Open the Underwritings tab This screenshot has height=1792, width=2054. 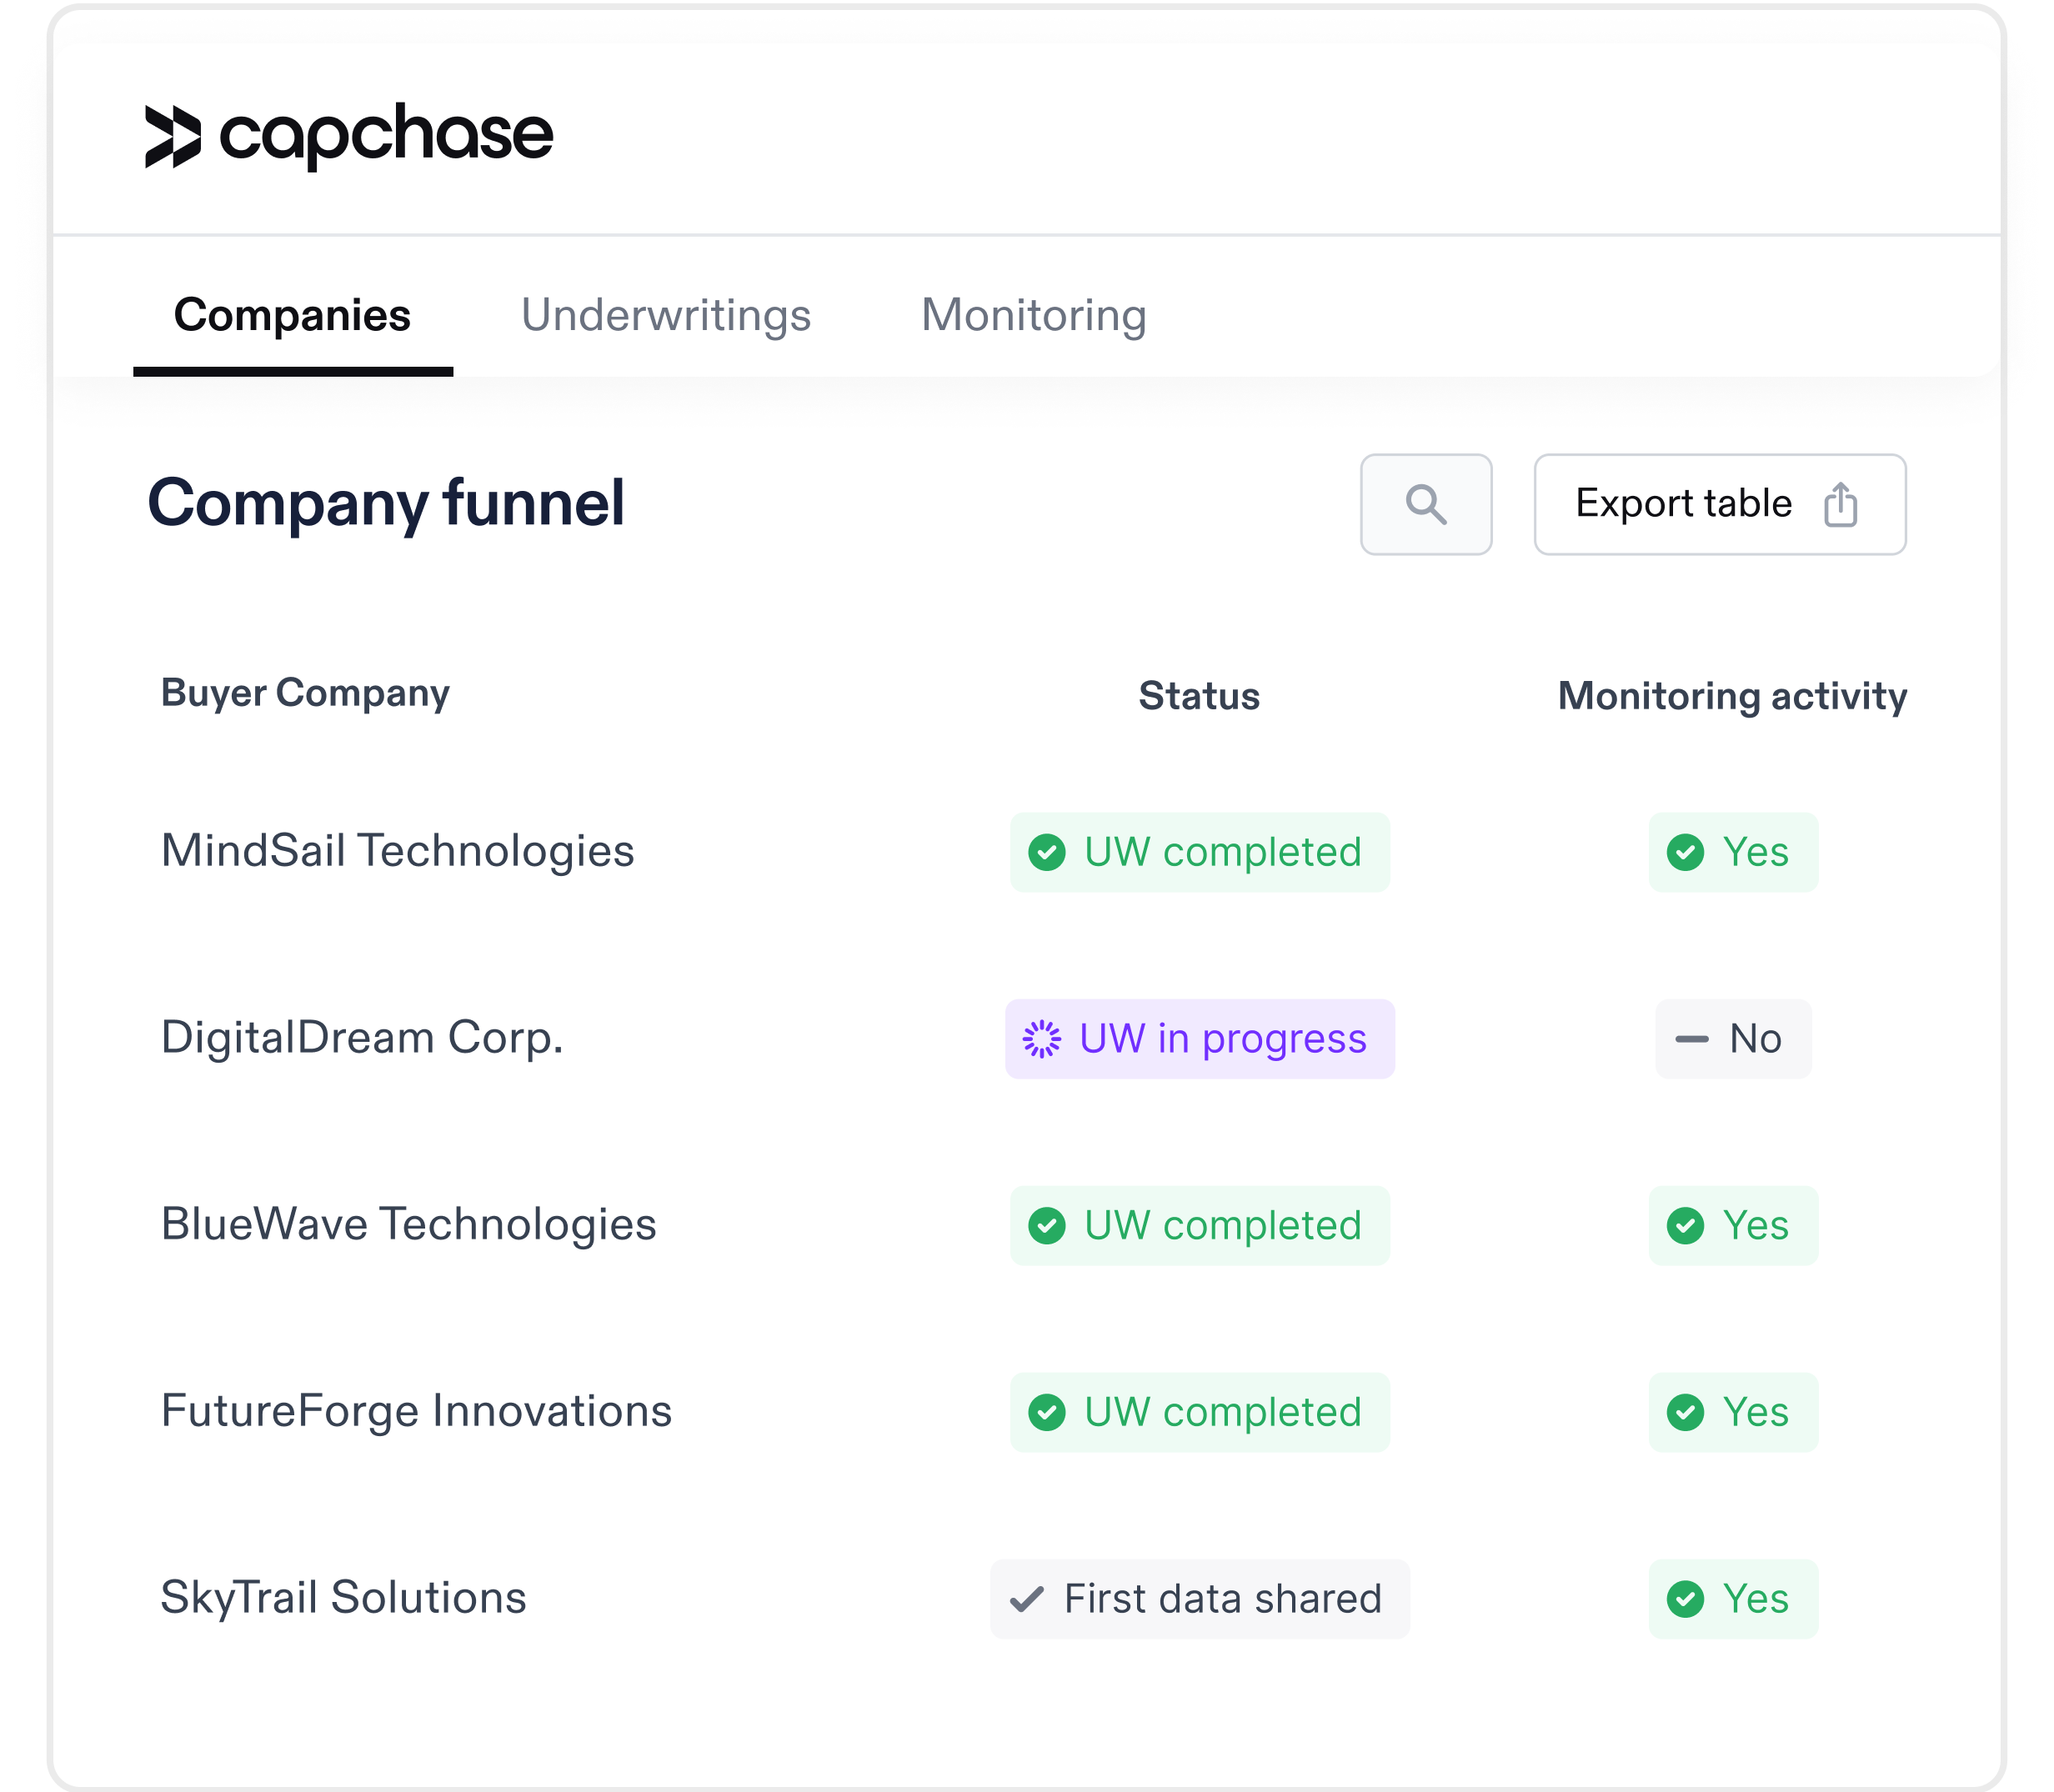tap(666, 315)
